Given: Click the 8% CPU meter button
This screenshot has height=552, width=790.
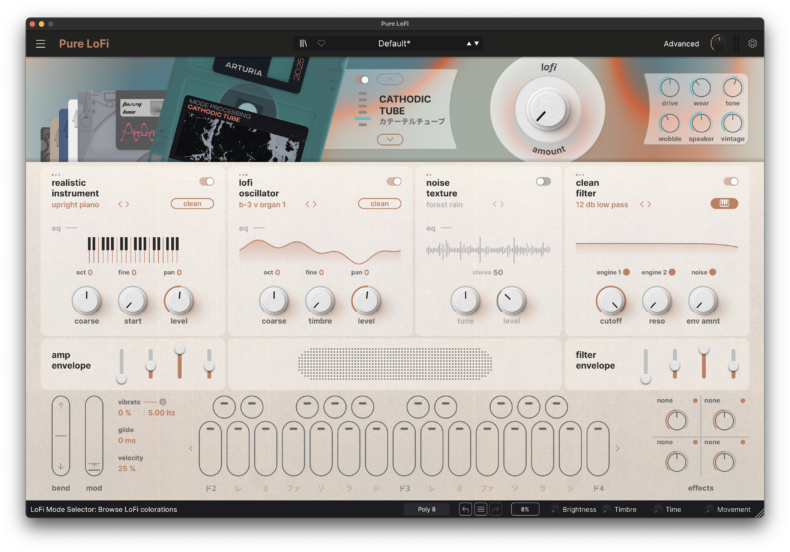Looking at the screenshot, I should click(x=525, y=510).
